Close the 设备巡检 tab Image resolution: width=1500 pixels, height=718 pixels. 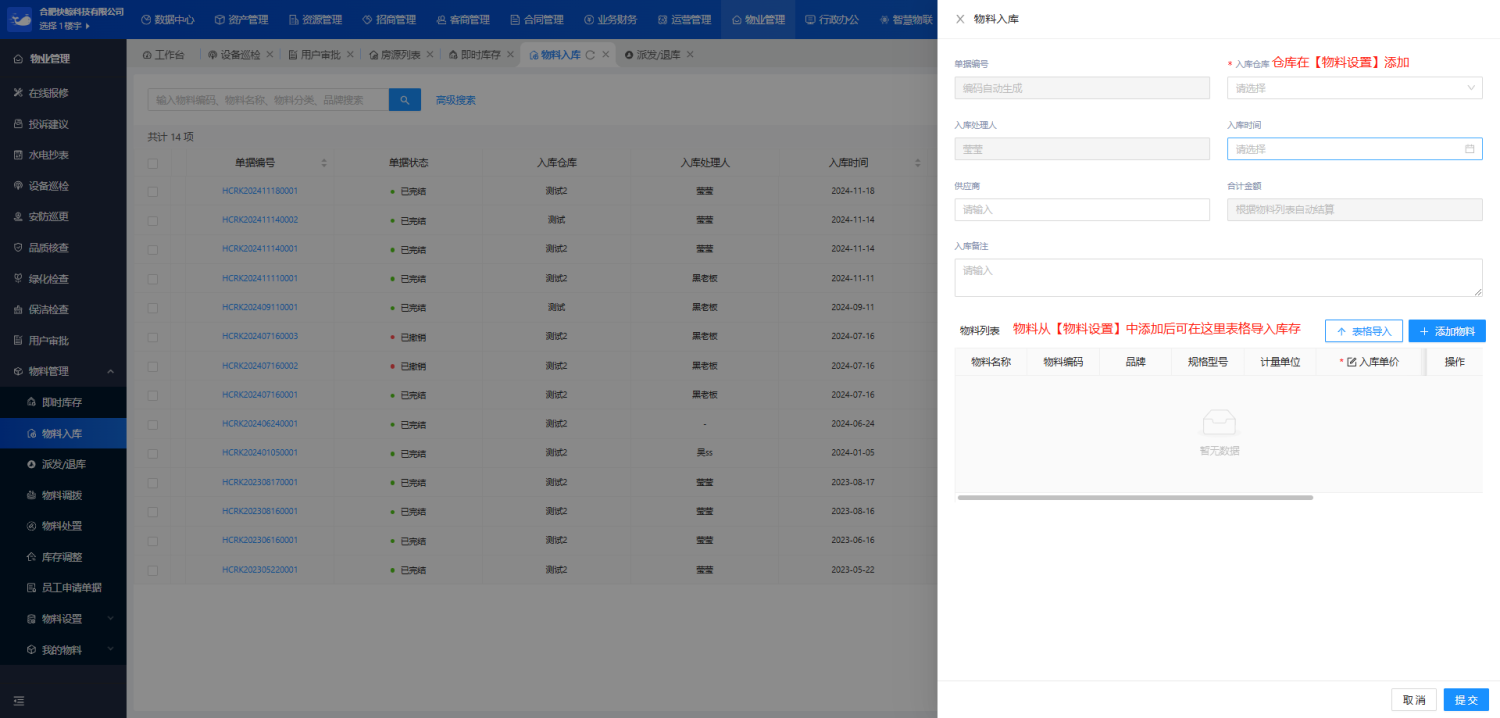pyautogui.click(x=269, y=54)
